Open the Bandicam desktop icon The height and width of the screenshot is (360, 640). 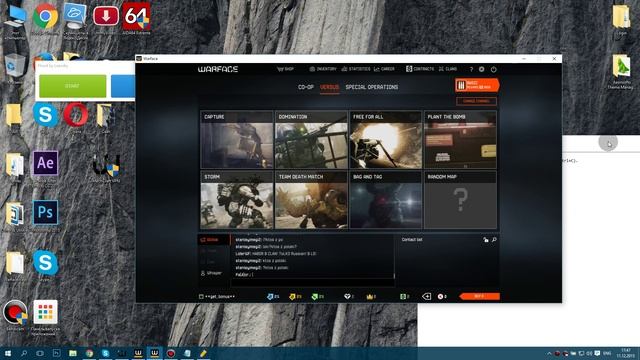pos(15,312)
